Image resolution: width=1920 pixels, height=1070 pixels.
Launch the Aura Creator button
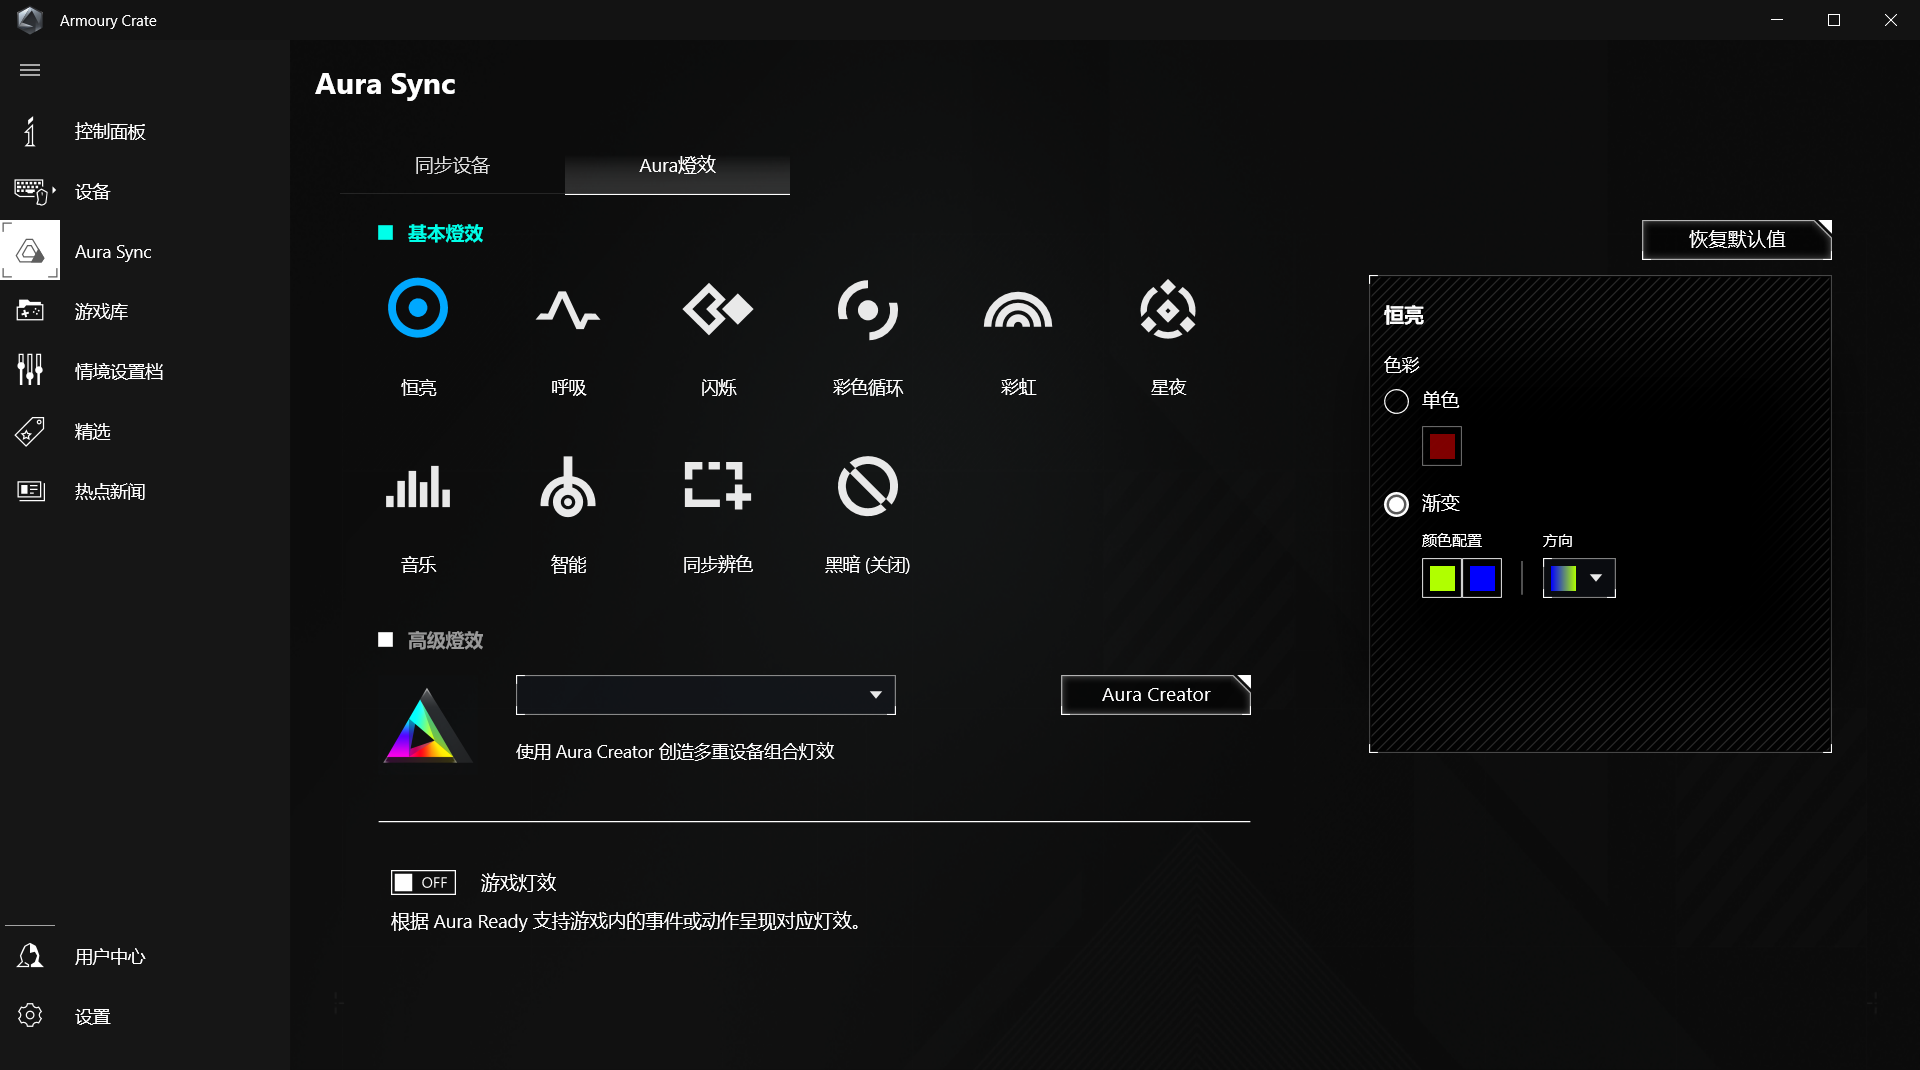pos(1155,695)
